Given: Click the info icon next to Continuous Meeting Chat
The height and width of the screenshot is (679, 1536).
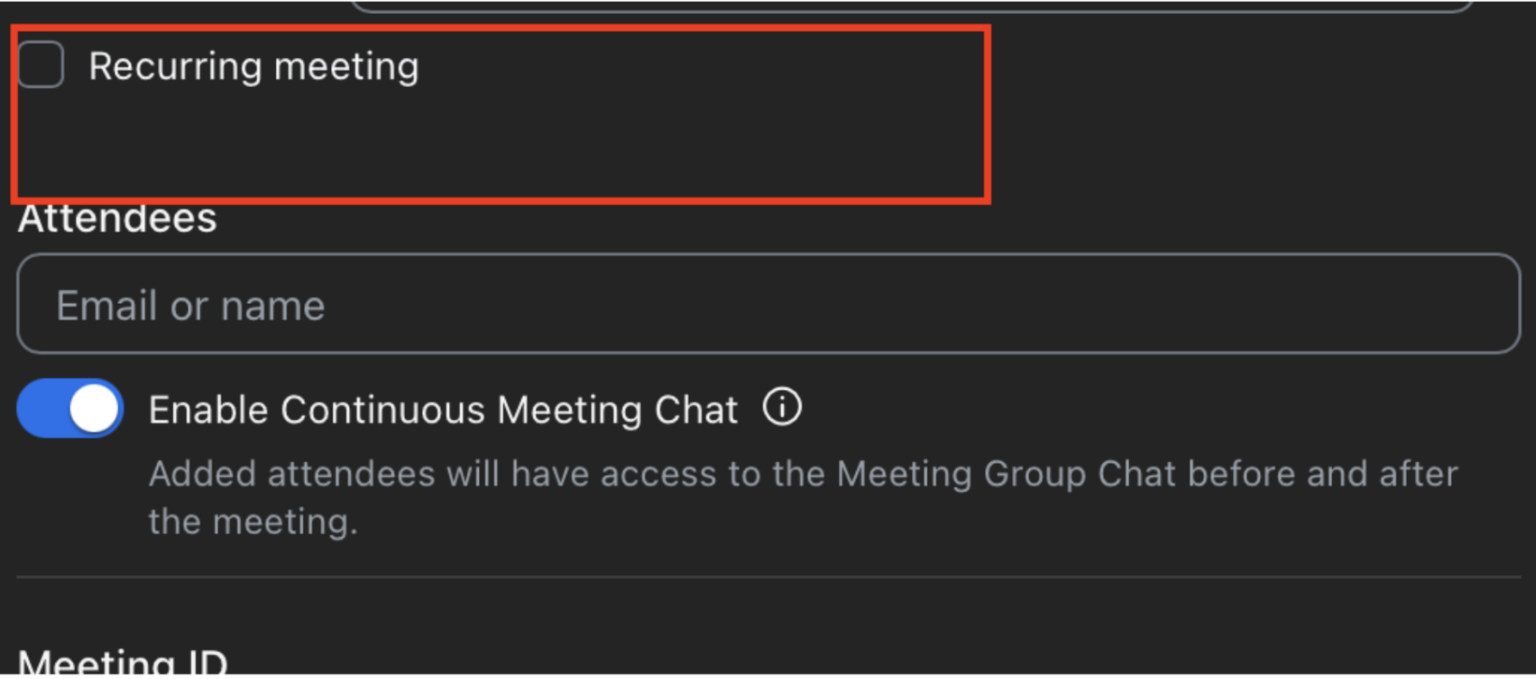Looking at the screenshot, I should [x=784, y=407].
